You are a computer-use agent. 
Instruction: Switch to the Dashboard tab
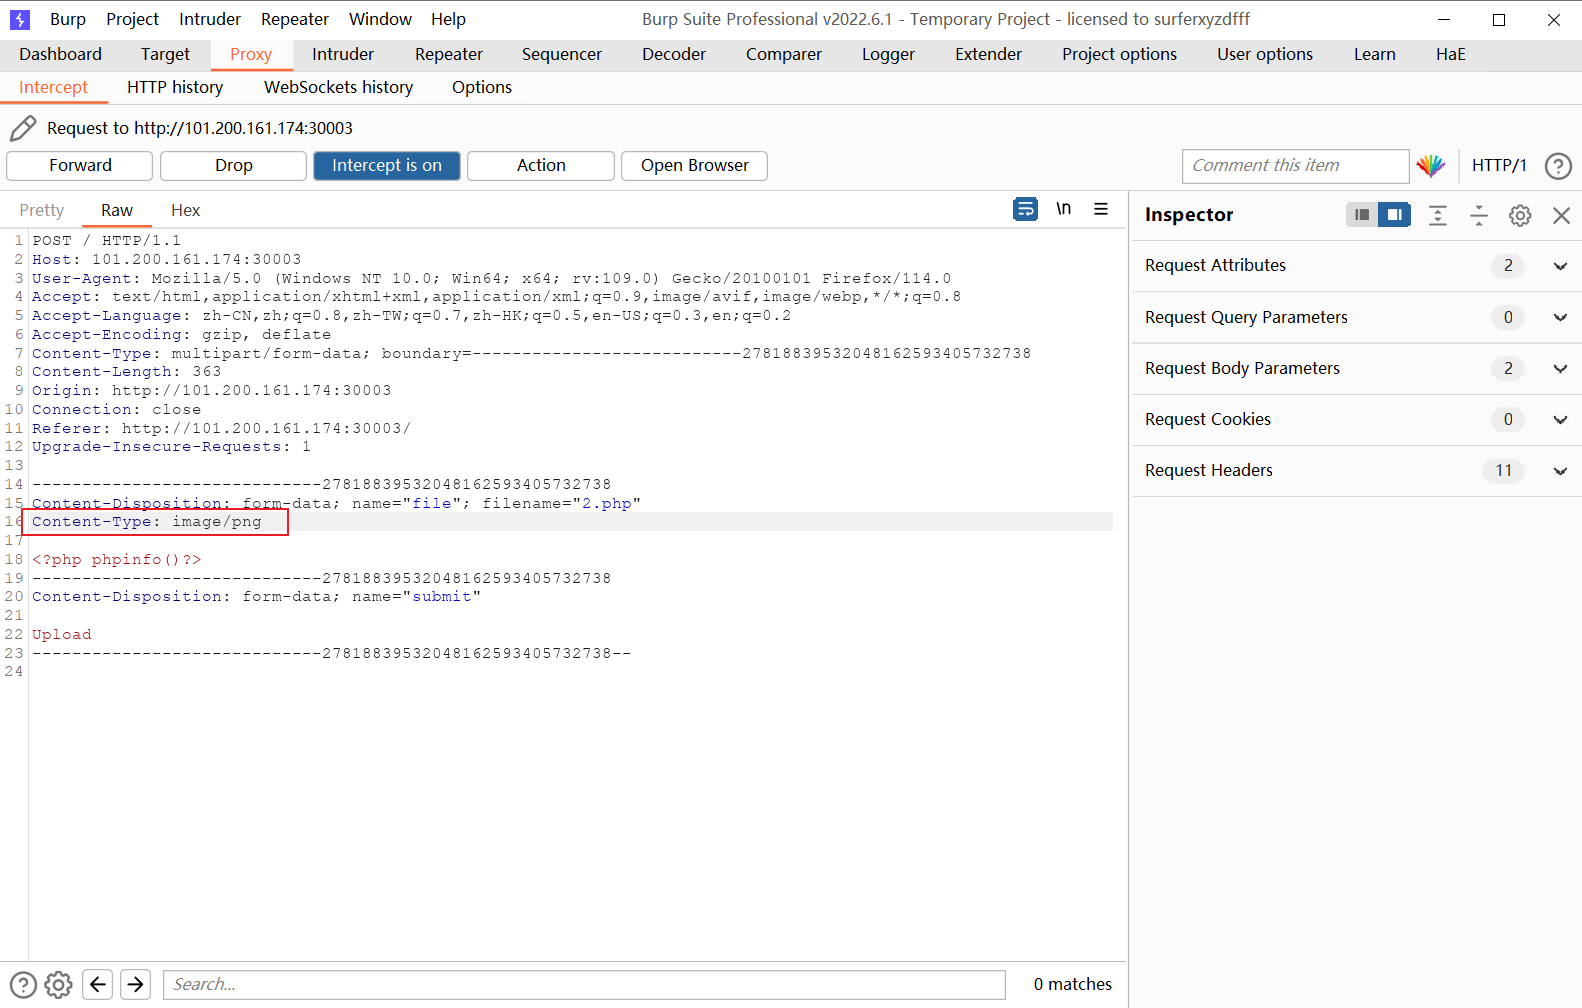[x=61, y=54]
